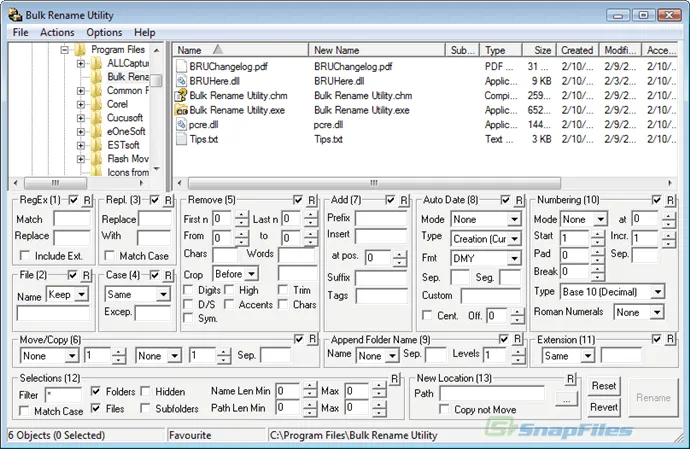Toggle the RegEx (1) enable checkbox
The width and height of the screenshot is (690, 449).
[73, 200]
